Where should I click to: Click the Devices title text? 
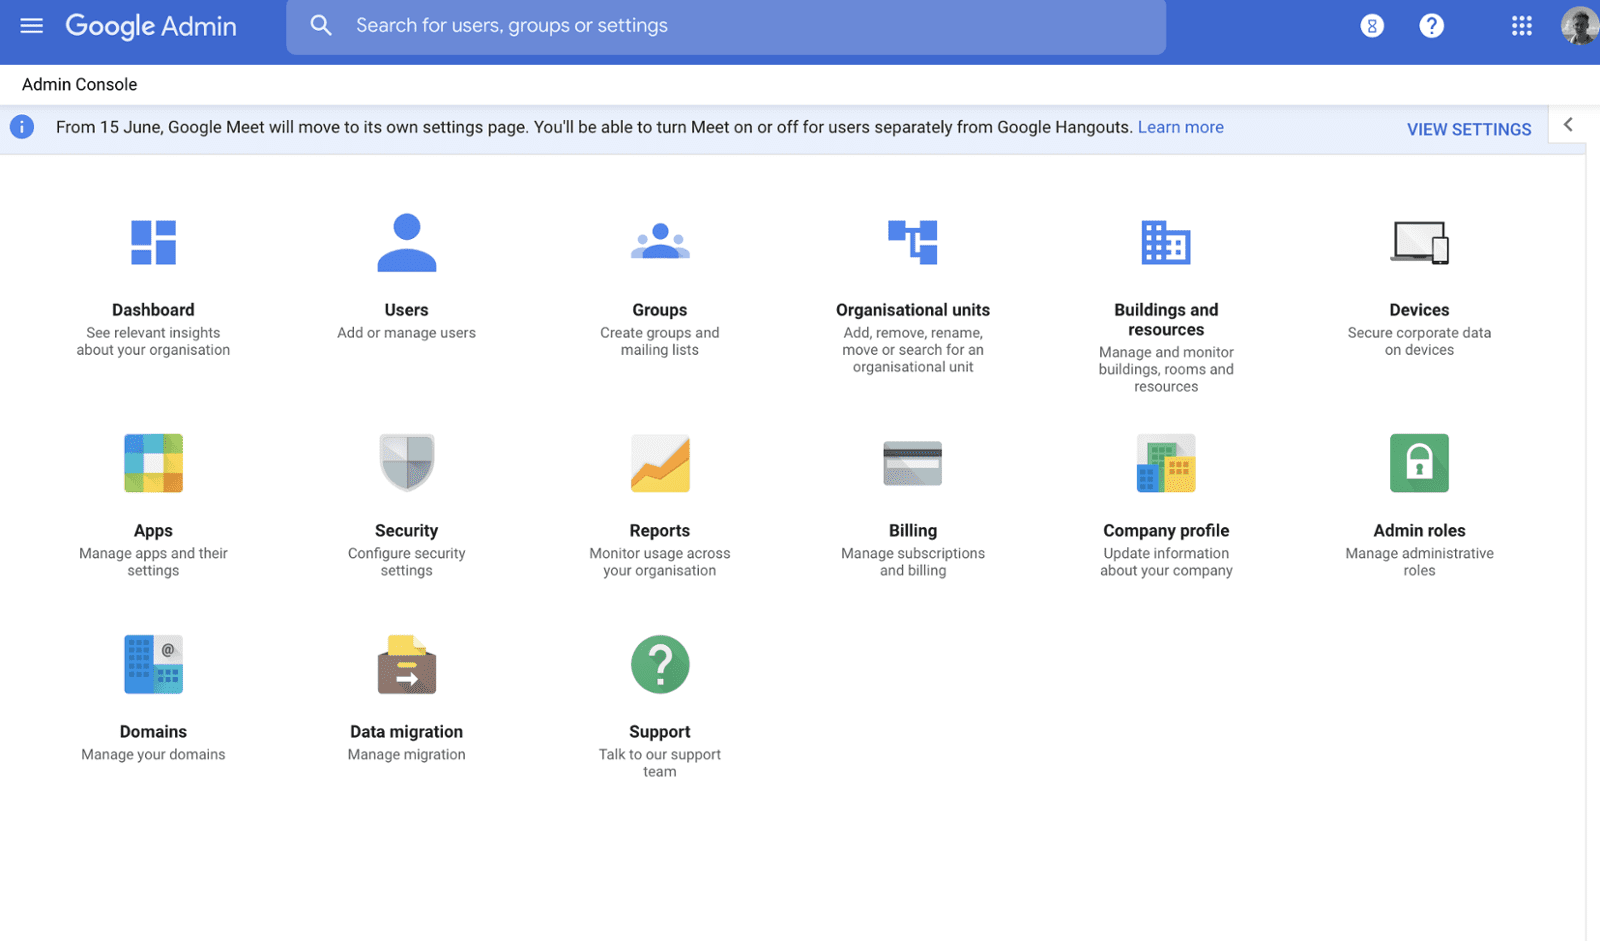(1419, 310)
